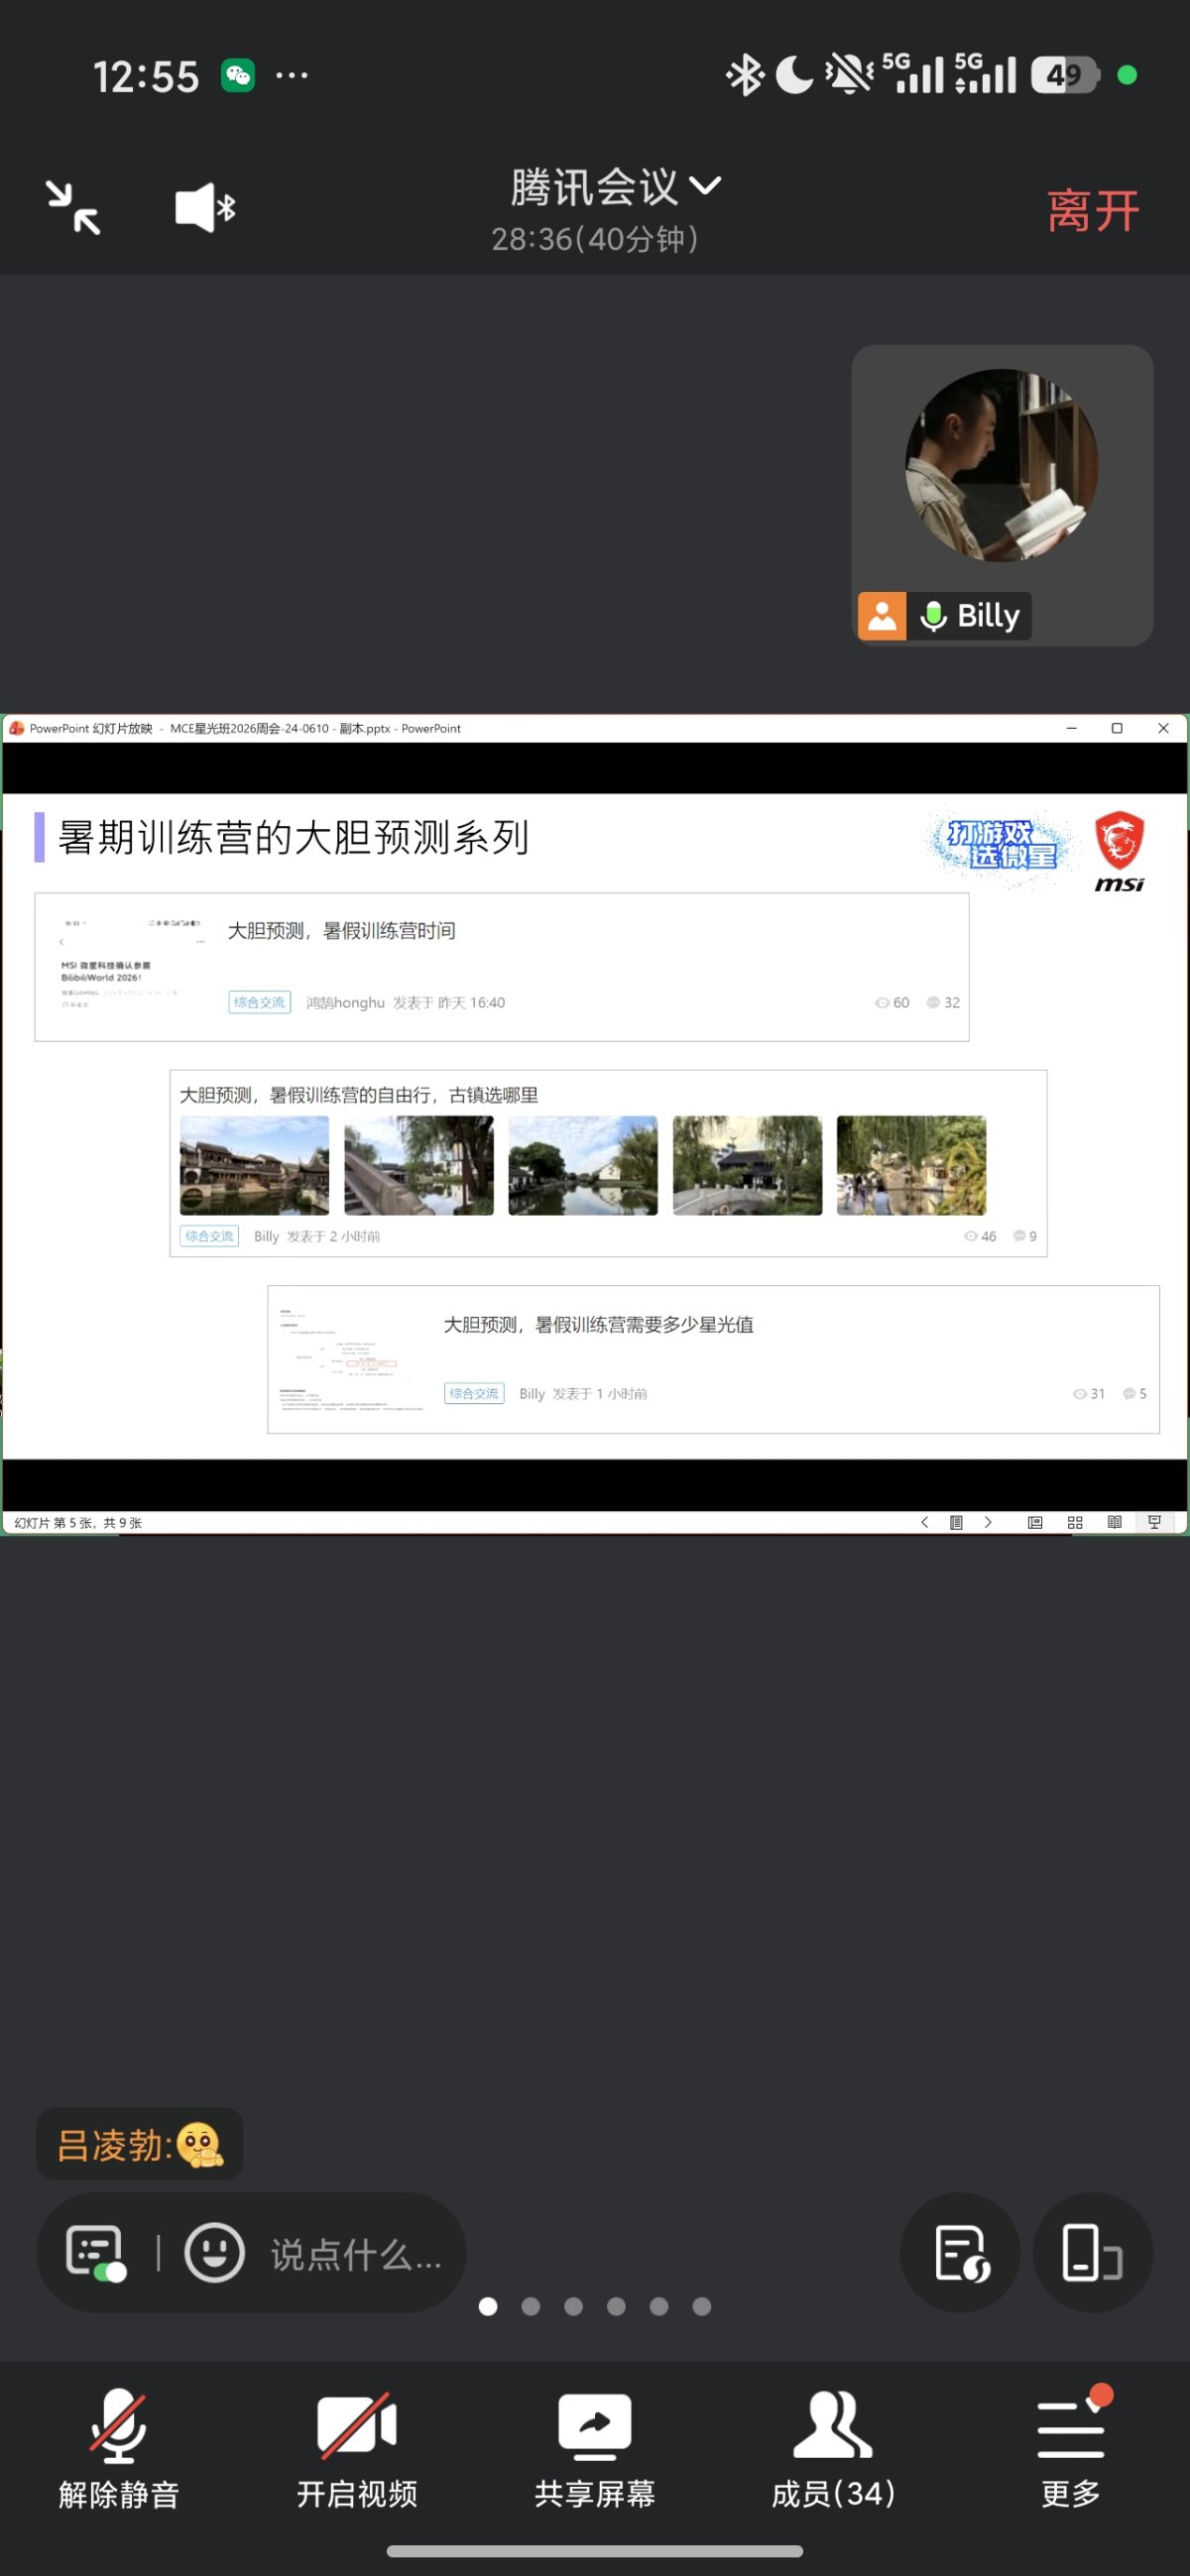Unmute microphone with 解除静音
The image size is (1190, 2576).
[119, 2450]
